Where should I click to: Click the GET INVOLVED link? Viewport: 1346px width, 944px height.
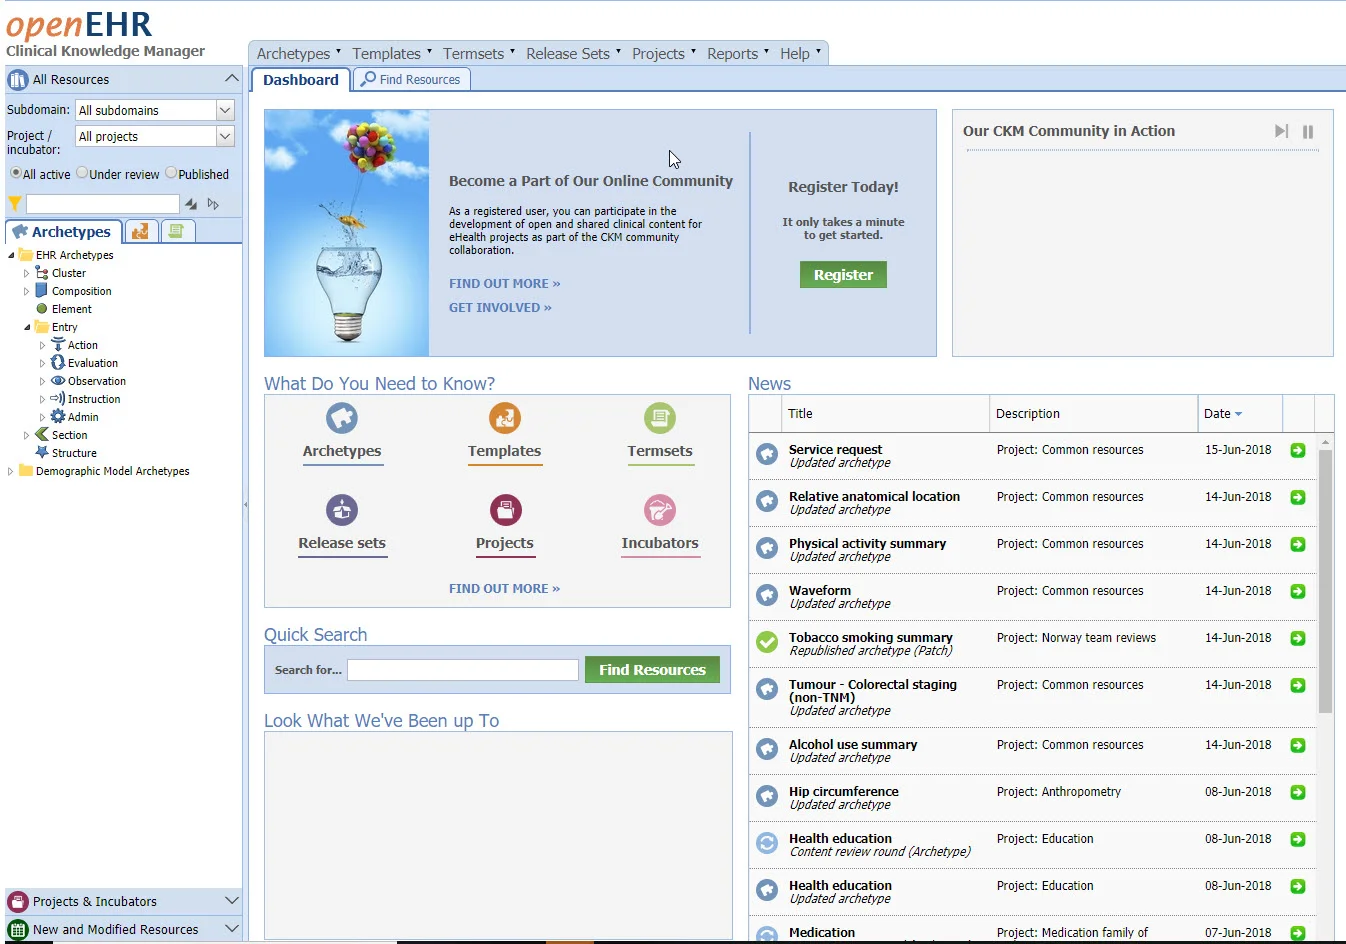click(x=500, y=308)
